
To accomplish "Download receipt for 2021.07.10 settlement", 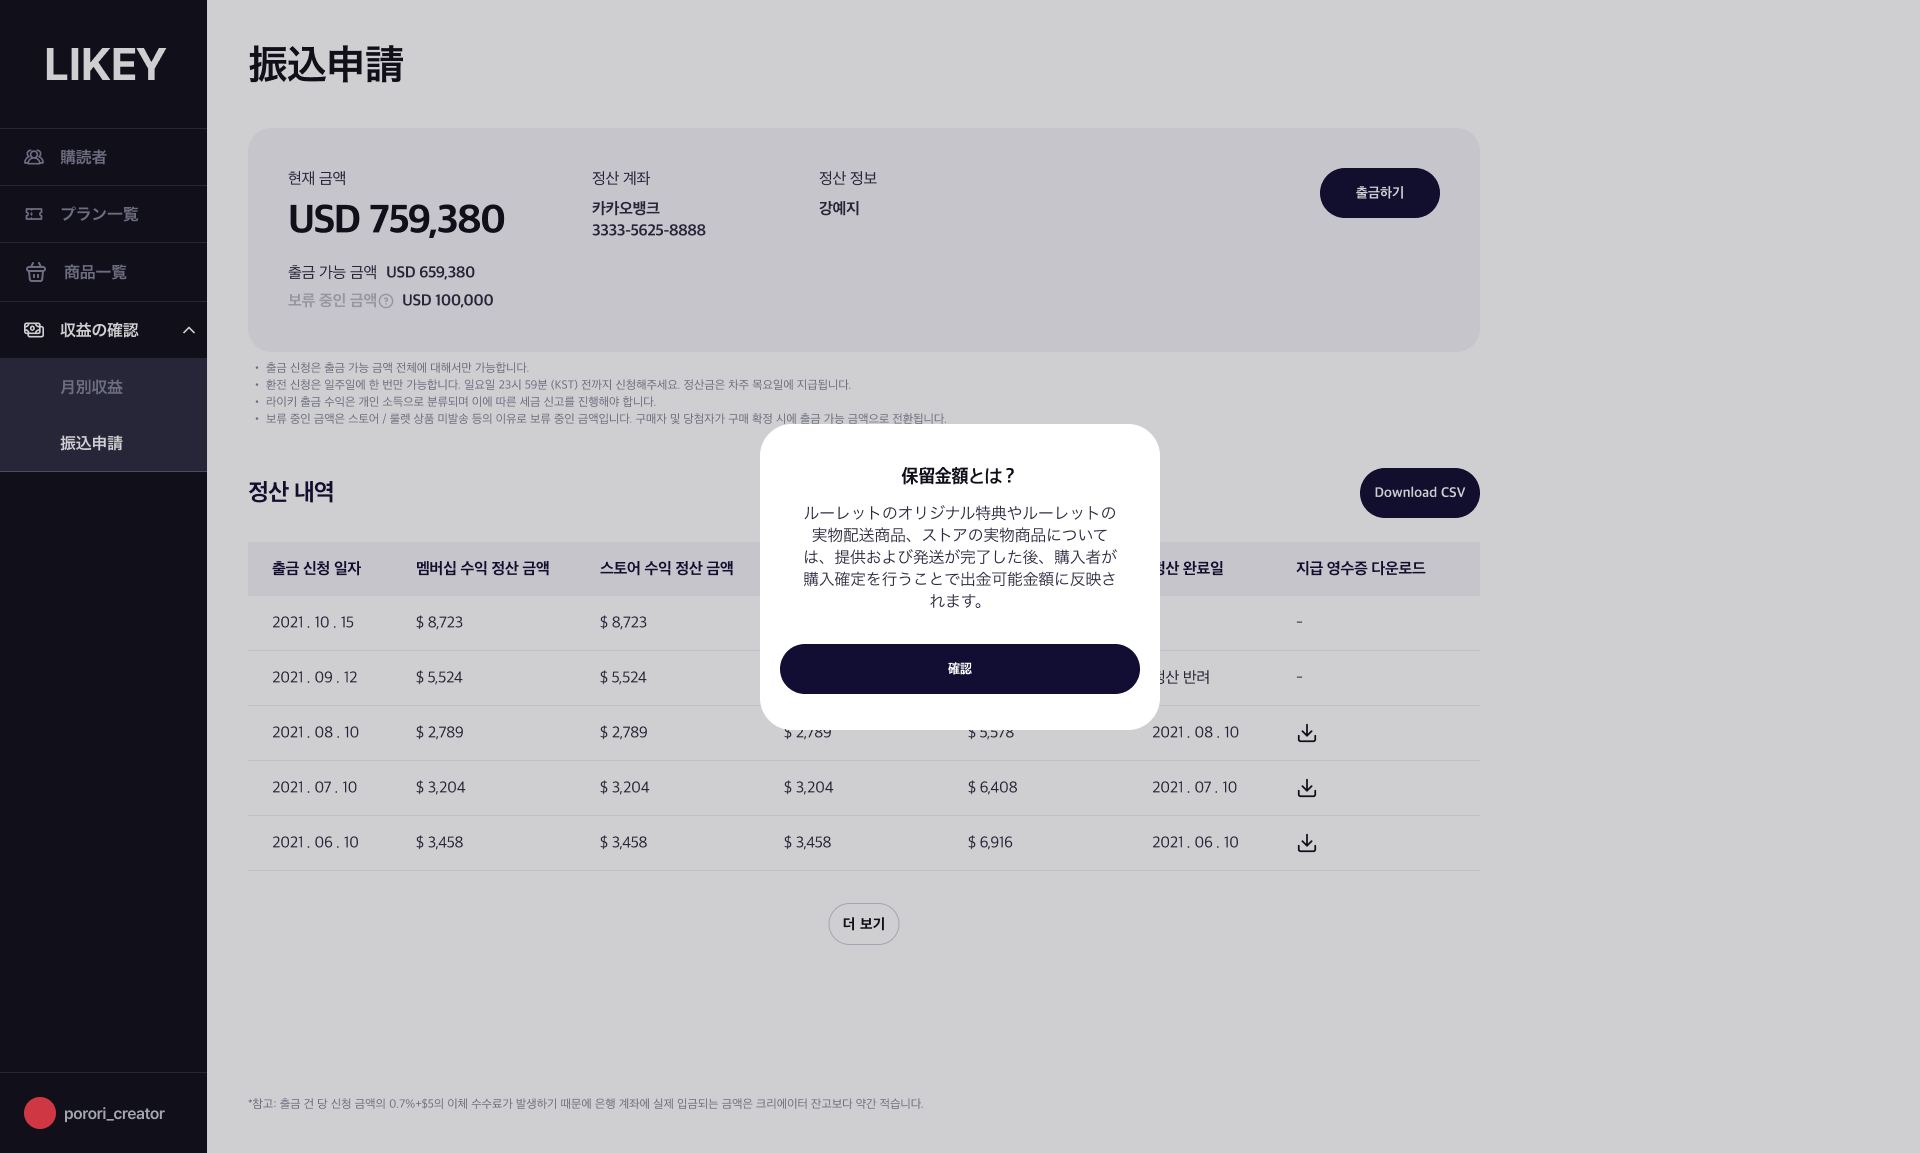I will 1306,788.
